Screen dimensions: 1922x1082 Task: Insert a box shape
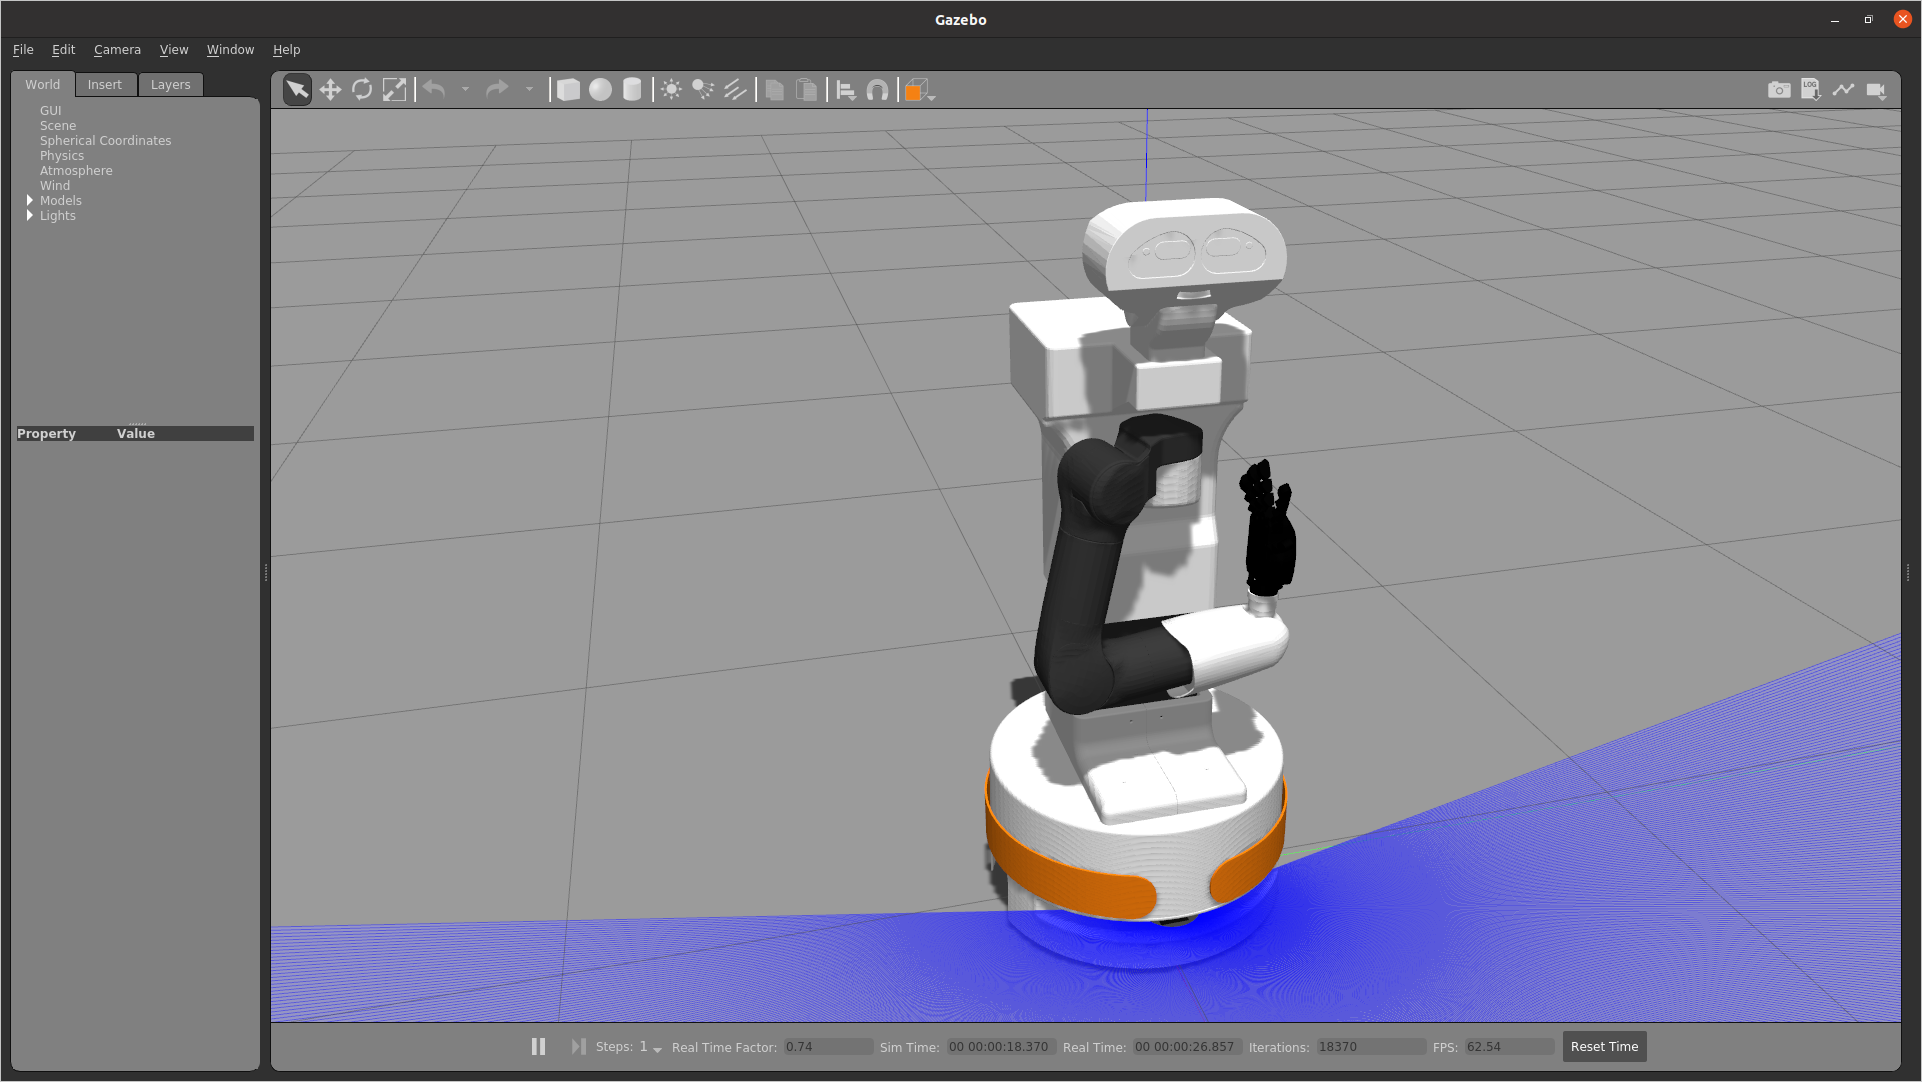(x=568, y=90)
